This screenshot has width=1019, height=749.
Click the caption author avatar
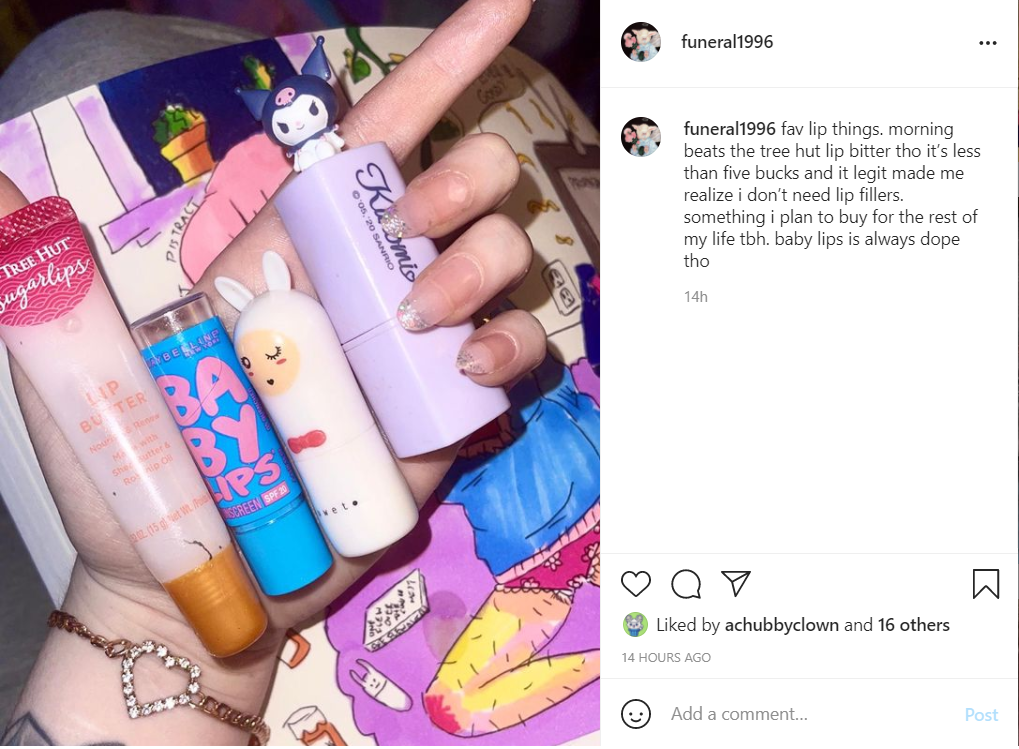click(641, 137)
